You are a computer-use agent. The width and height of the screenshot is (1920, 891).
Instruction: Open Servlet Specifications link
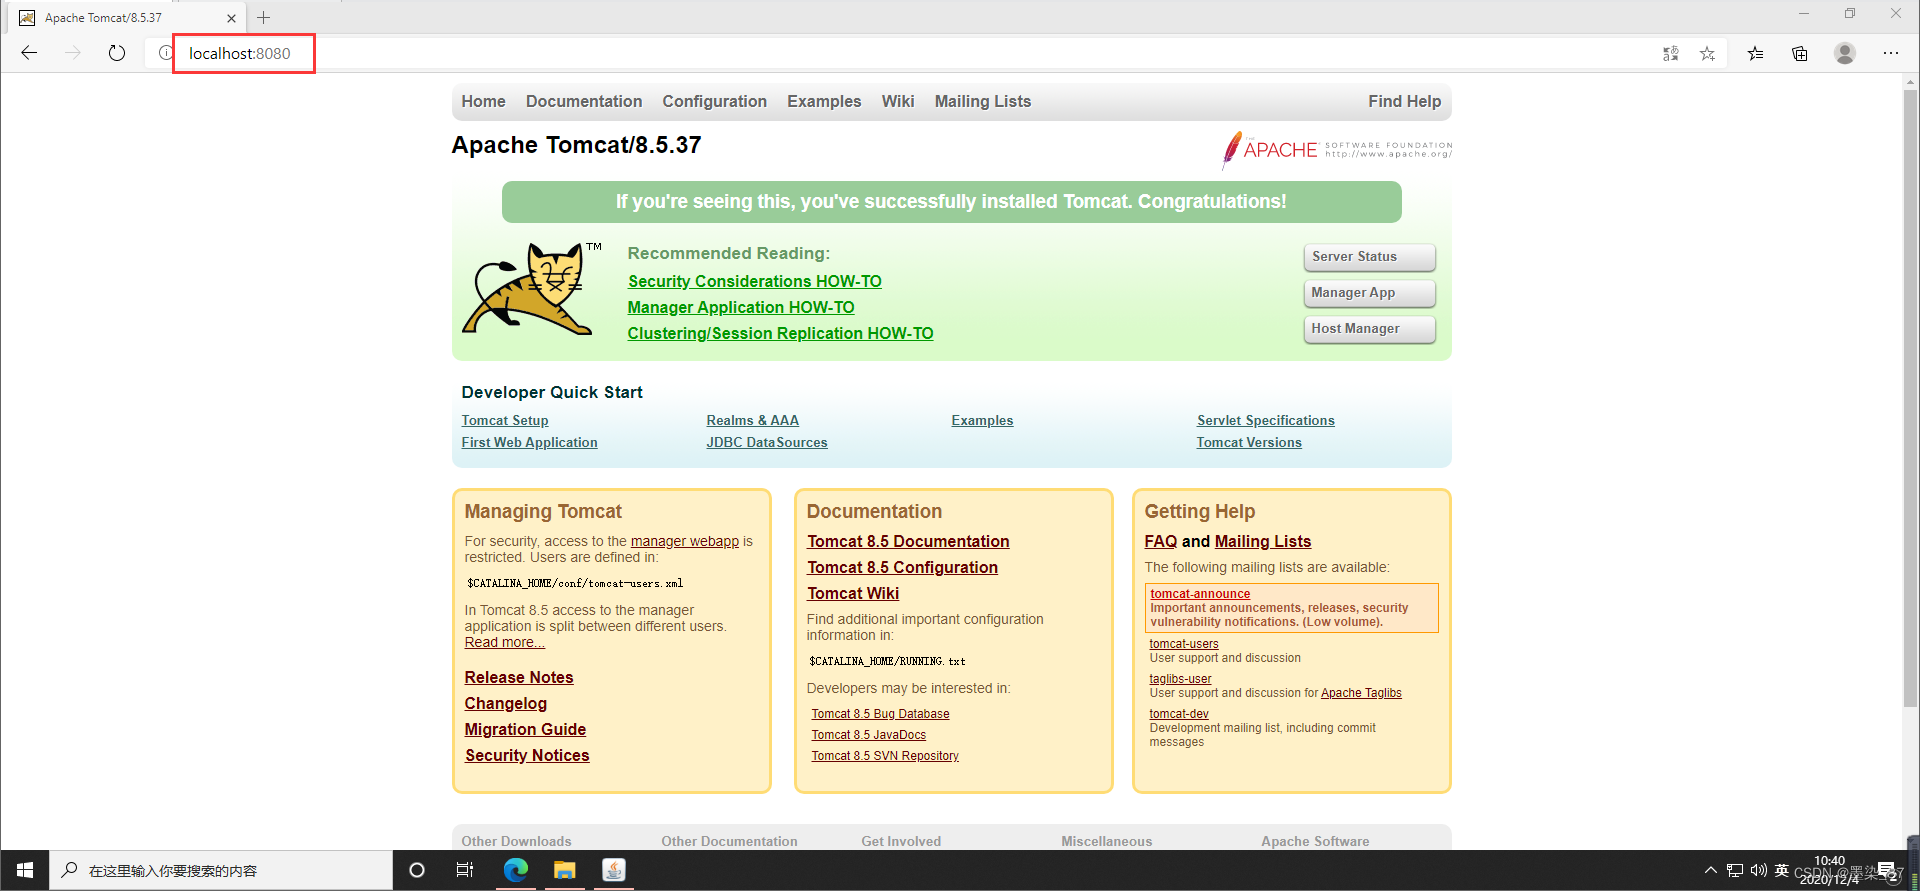[x=1266, y=420]
